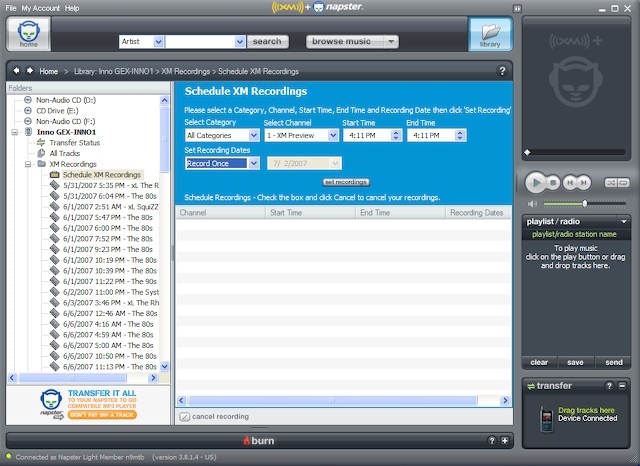Image resolution: width=640 pixels, height=466 pixels.
Task: Click the Home breadcrumb link
Action: pyautogui.click(x=49, y=71)
